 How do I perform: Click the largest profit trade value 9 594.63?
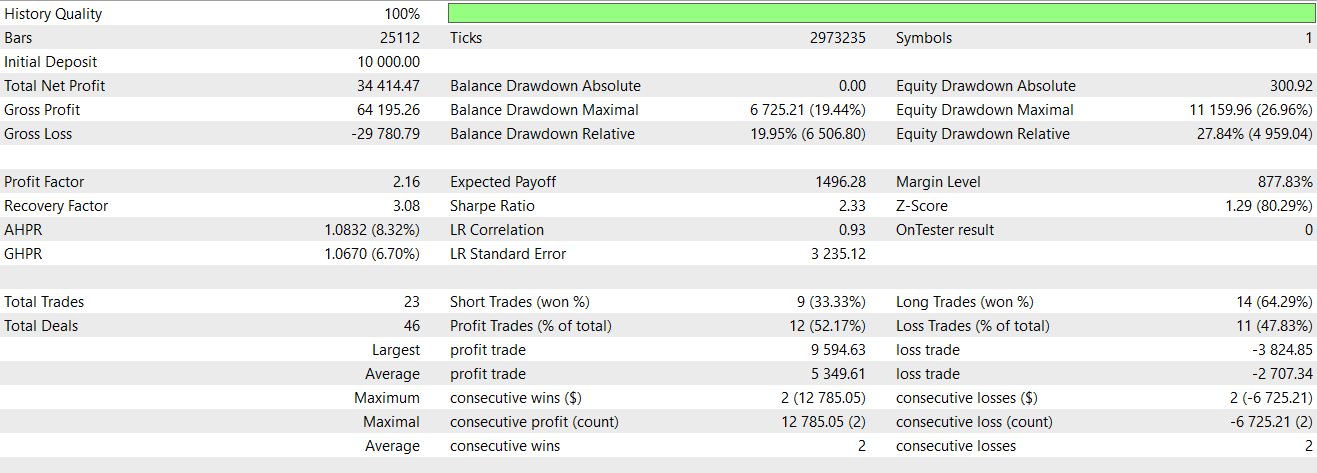(x=832, y=350)
